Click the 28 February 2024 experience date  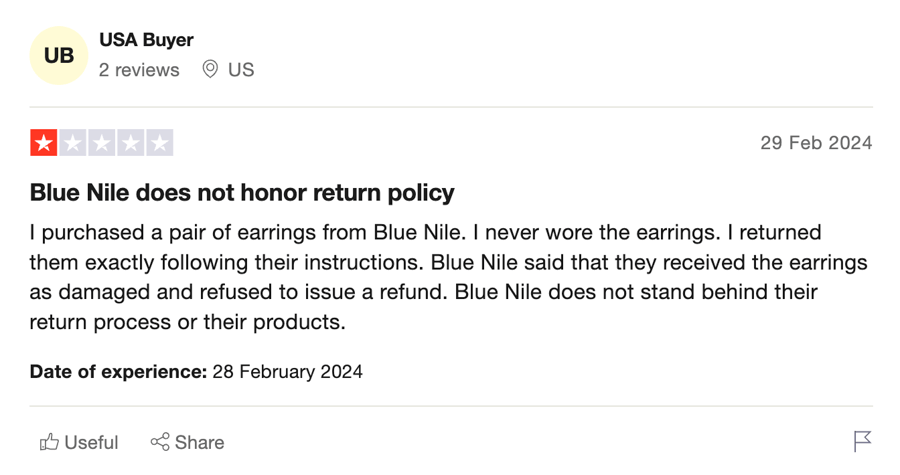[x=288, y=372]
